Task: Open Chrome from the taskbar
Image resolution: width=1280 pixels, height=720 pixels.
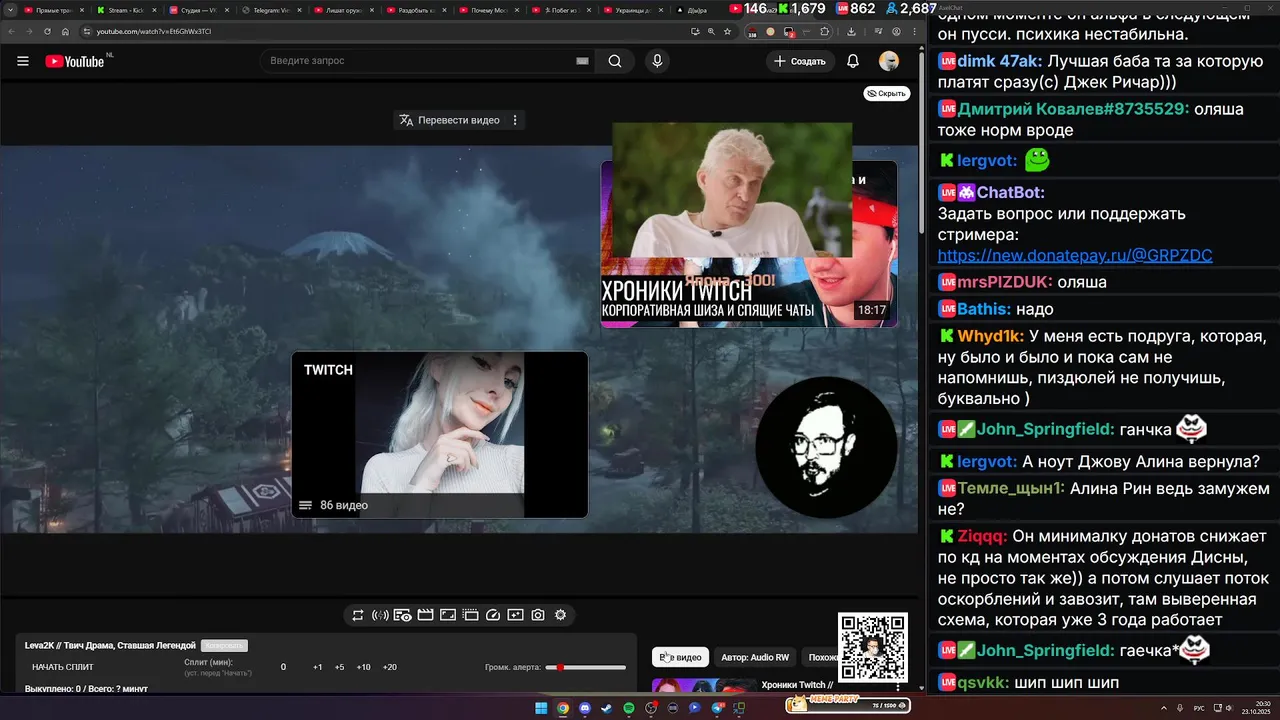Action: [x=563, y=708]
